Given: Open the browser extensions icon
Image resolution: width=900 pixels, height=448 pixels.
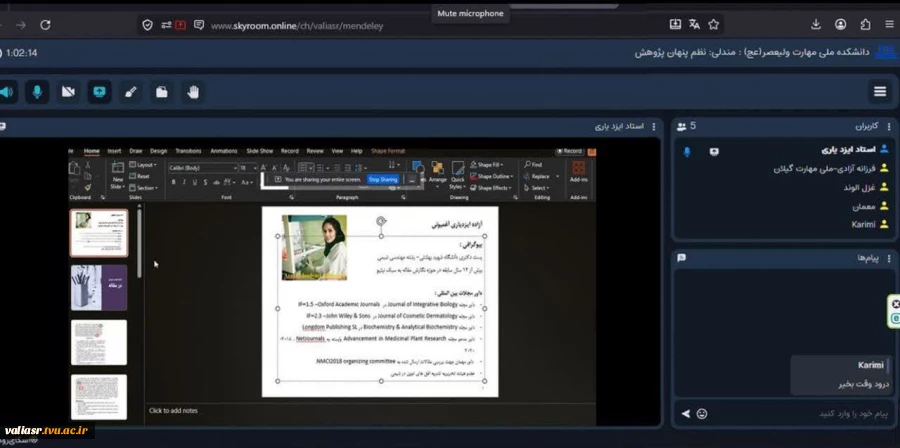Looking at the screenshot, I should pyautogui.click(x=866, y=24).
